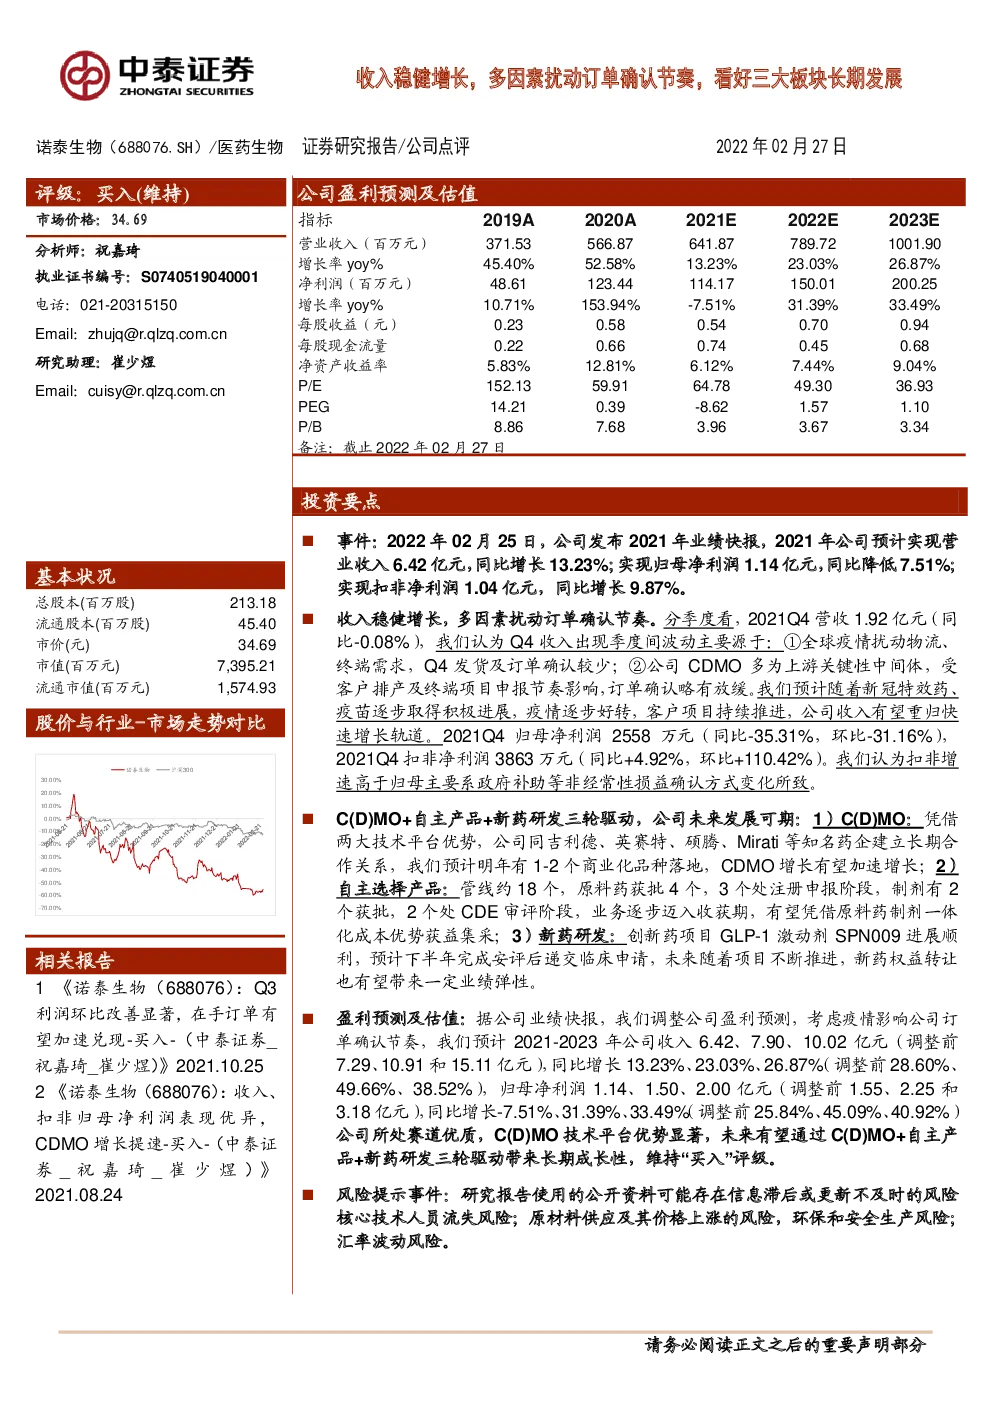Image resolution: width=992 pixels, height=1403 pixels.
Task: Click the net profit growth cell 153.94%
Action: [x=610, y=305]
